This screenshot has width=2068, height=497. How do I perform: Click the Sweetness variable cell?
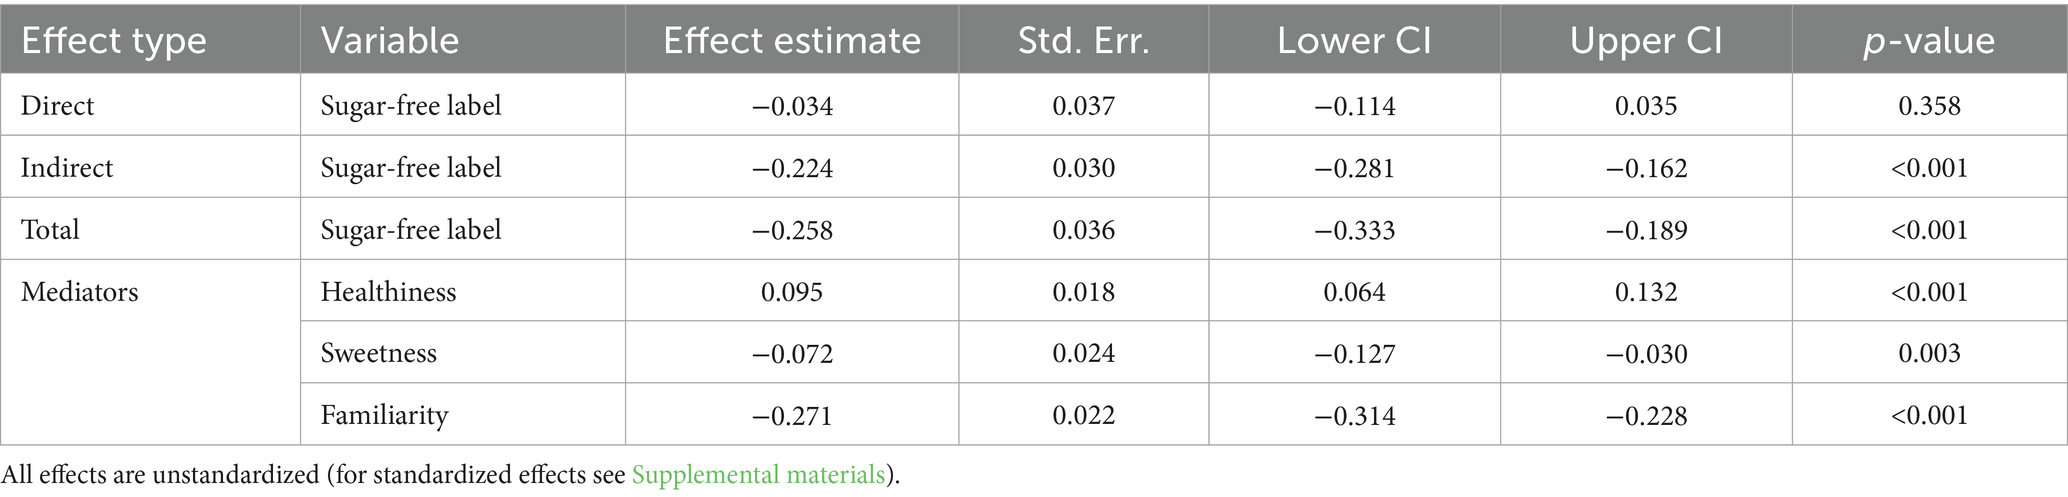click(378, 353)
